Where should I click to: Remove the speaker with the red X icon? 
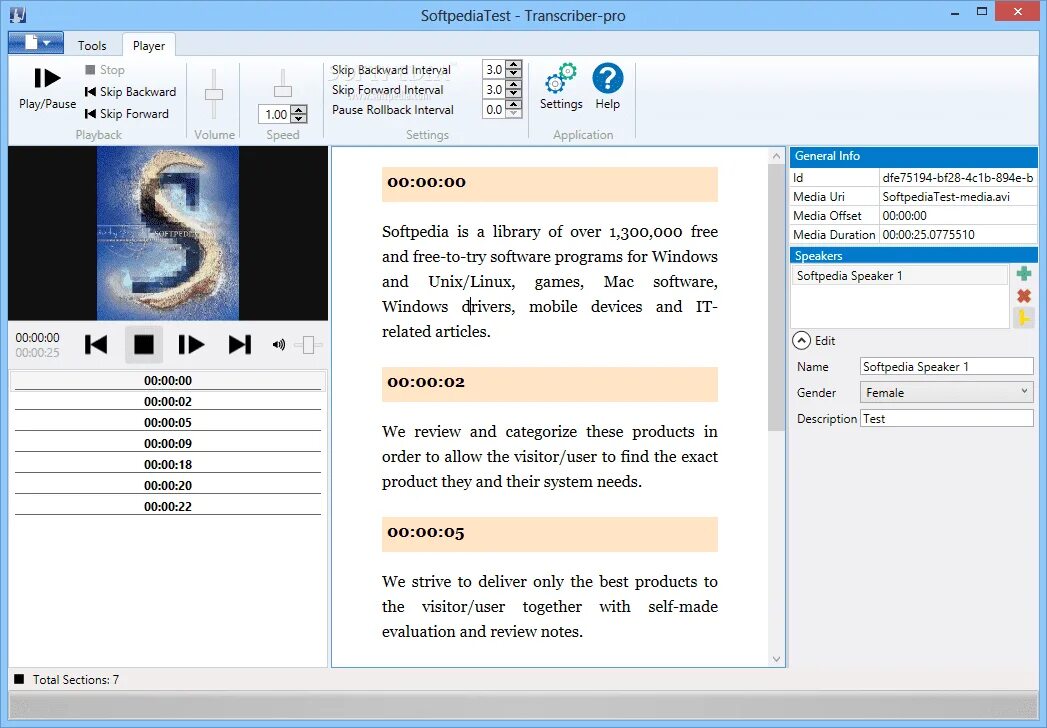1024,296
